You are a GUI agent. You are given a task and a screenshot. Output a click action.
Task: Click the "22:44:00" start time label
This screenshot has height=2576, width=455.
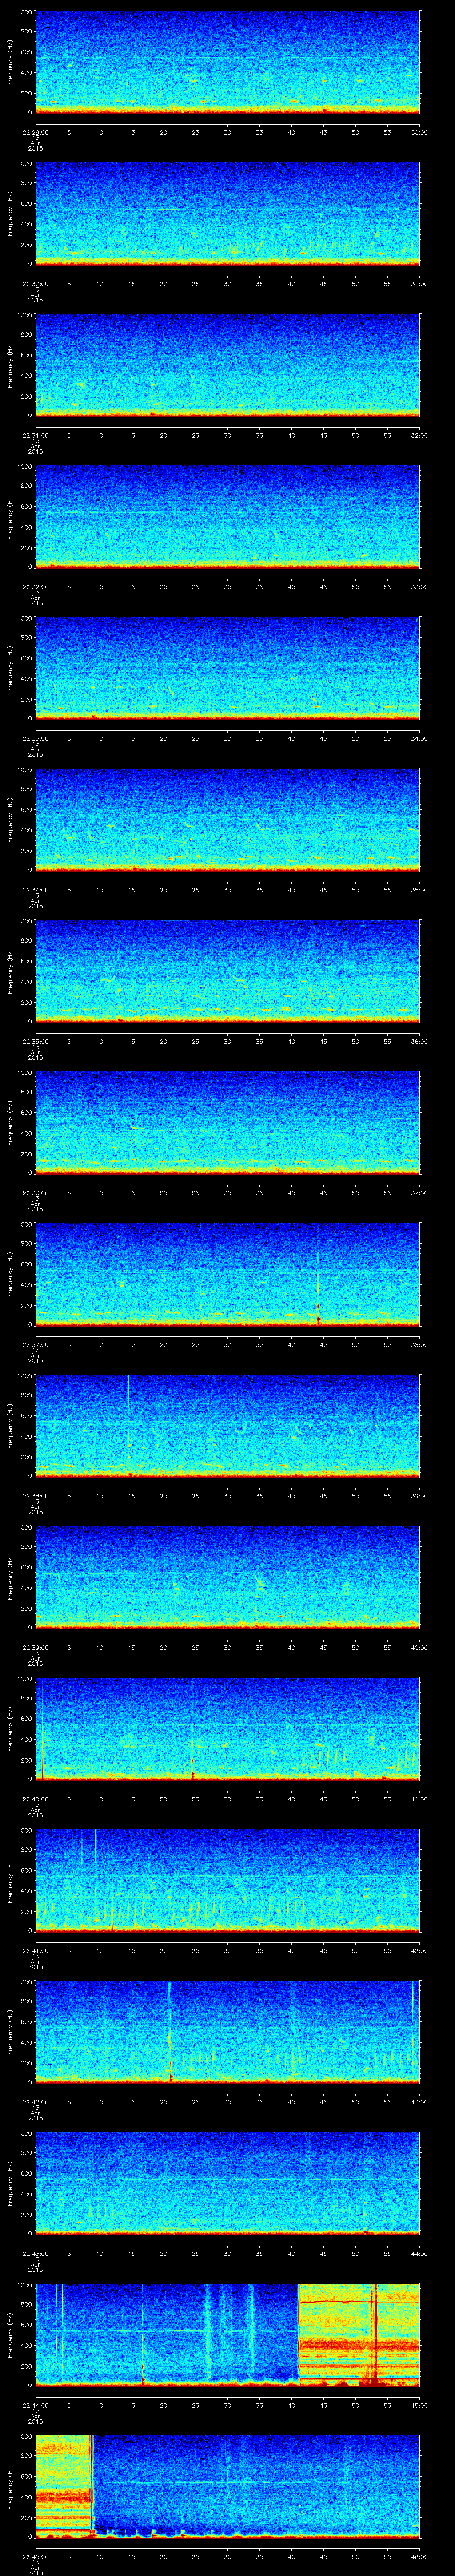[35, 2404]
